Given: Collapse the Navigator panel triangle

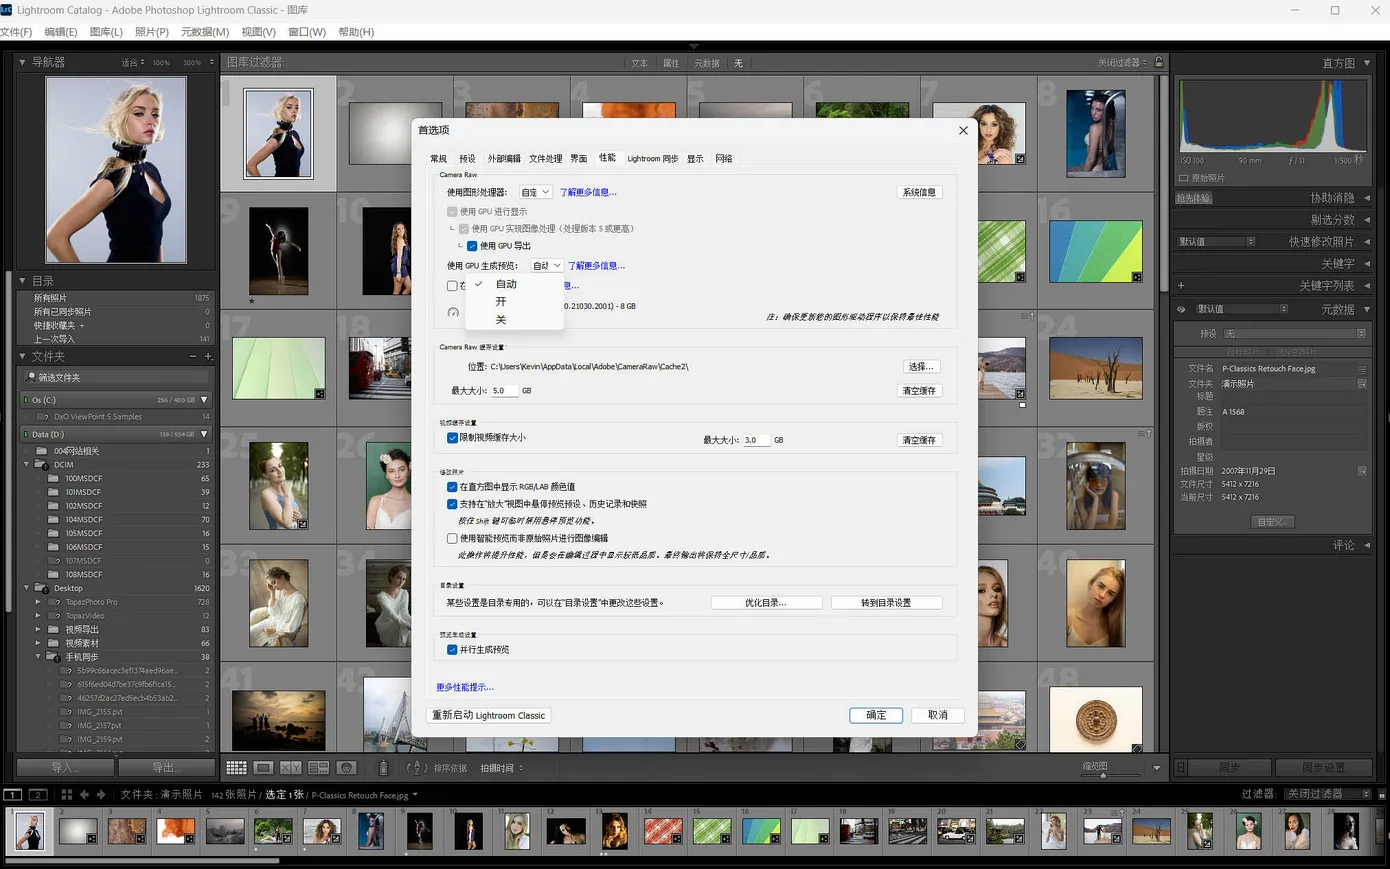Looking at the screenshot, I should [x=23, y=62].
